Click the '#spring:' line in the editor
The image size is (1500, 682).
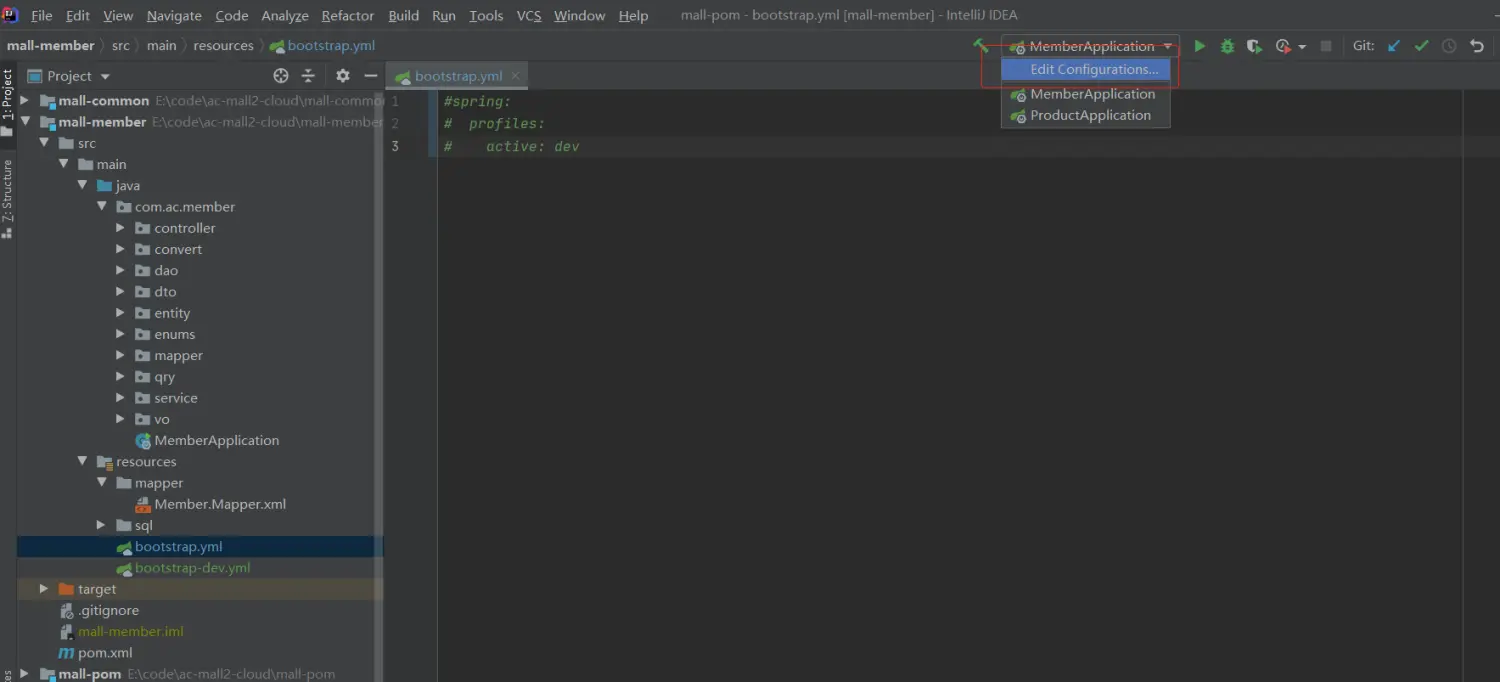click(x=477, y=101)
